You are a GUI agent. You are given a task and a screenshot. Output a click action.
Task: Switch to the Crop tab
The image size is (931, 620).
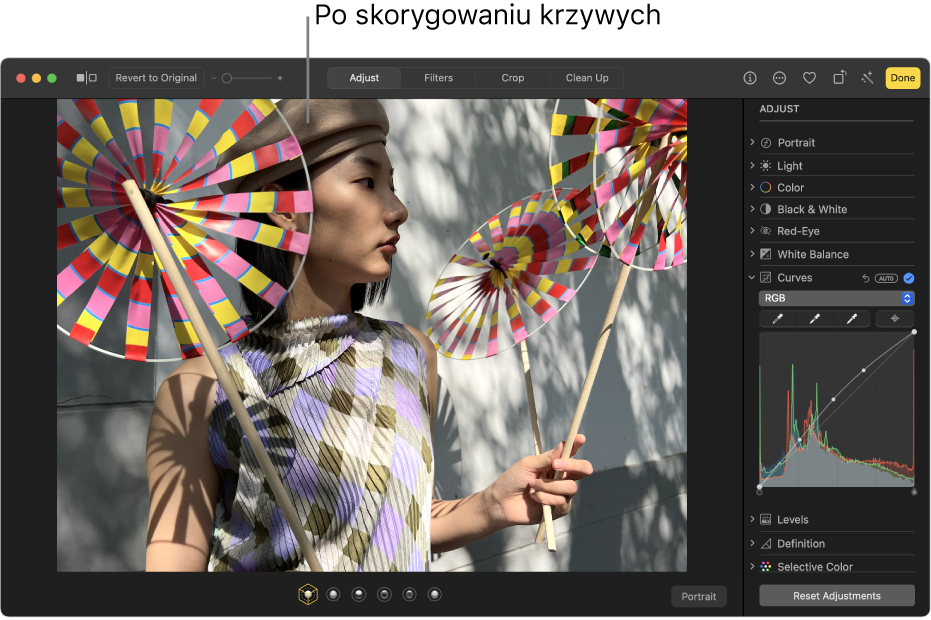[x=512, y=78]
